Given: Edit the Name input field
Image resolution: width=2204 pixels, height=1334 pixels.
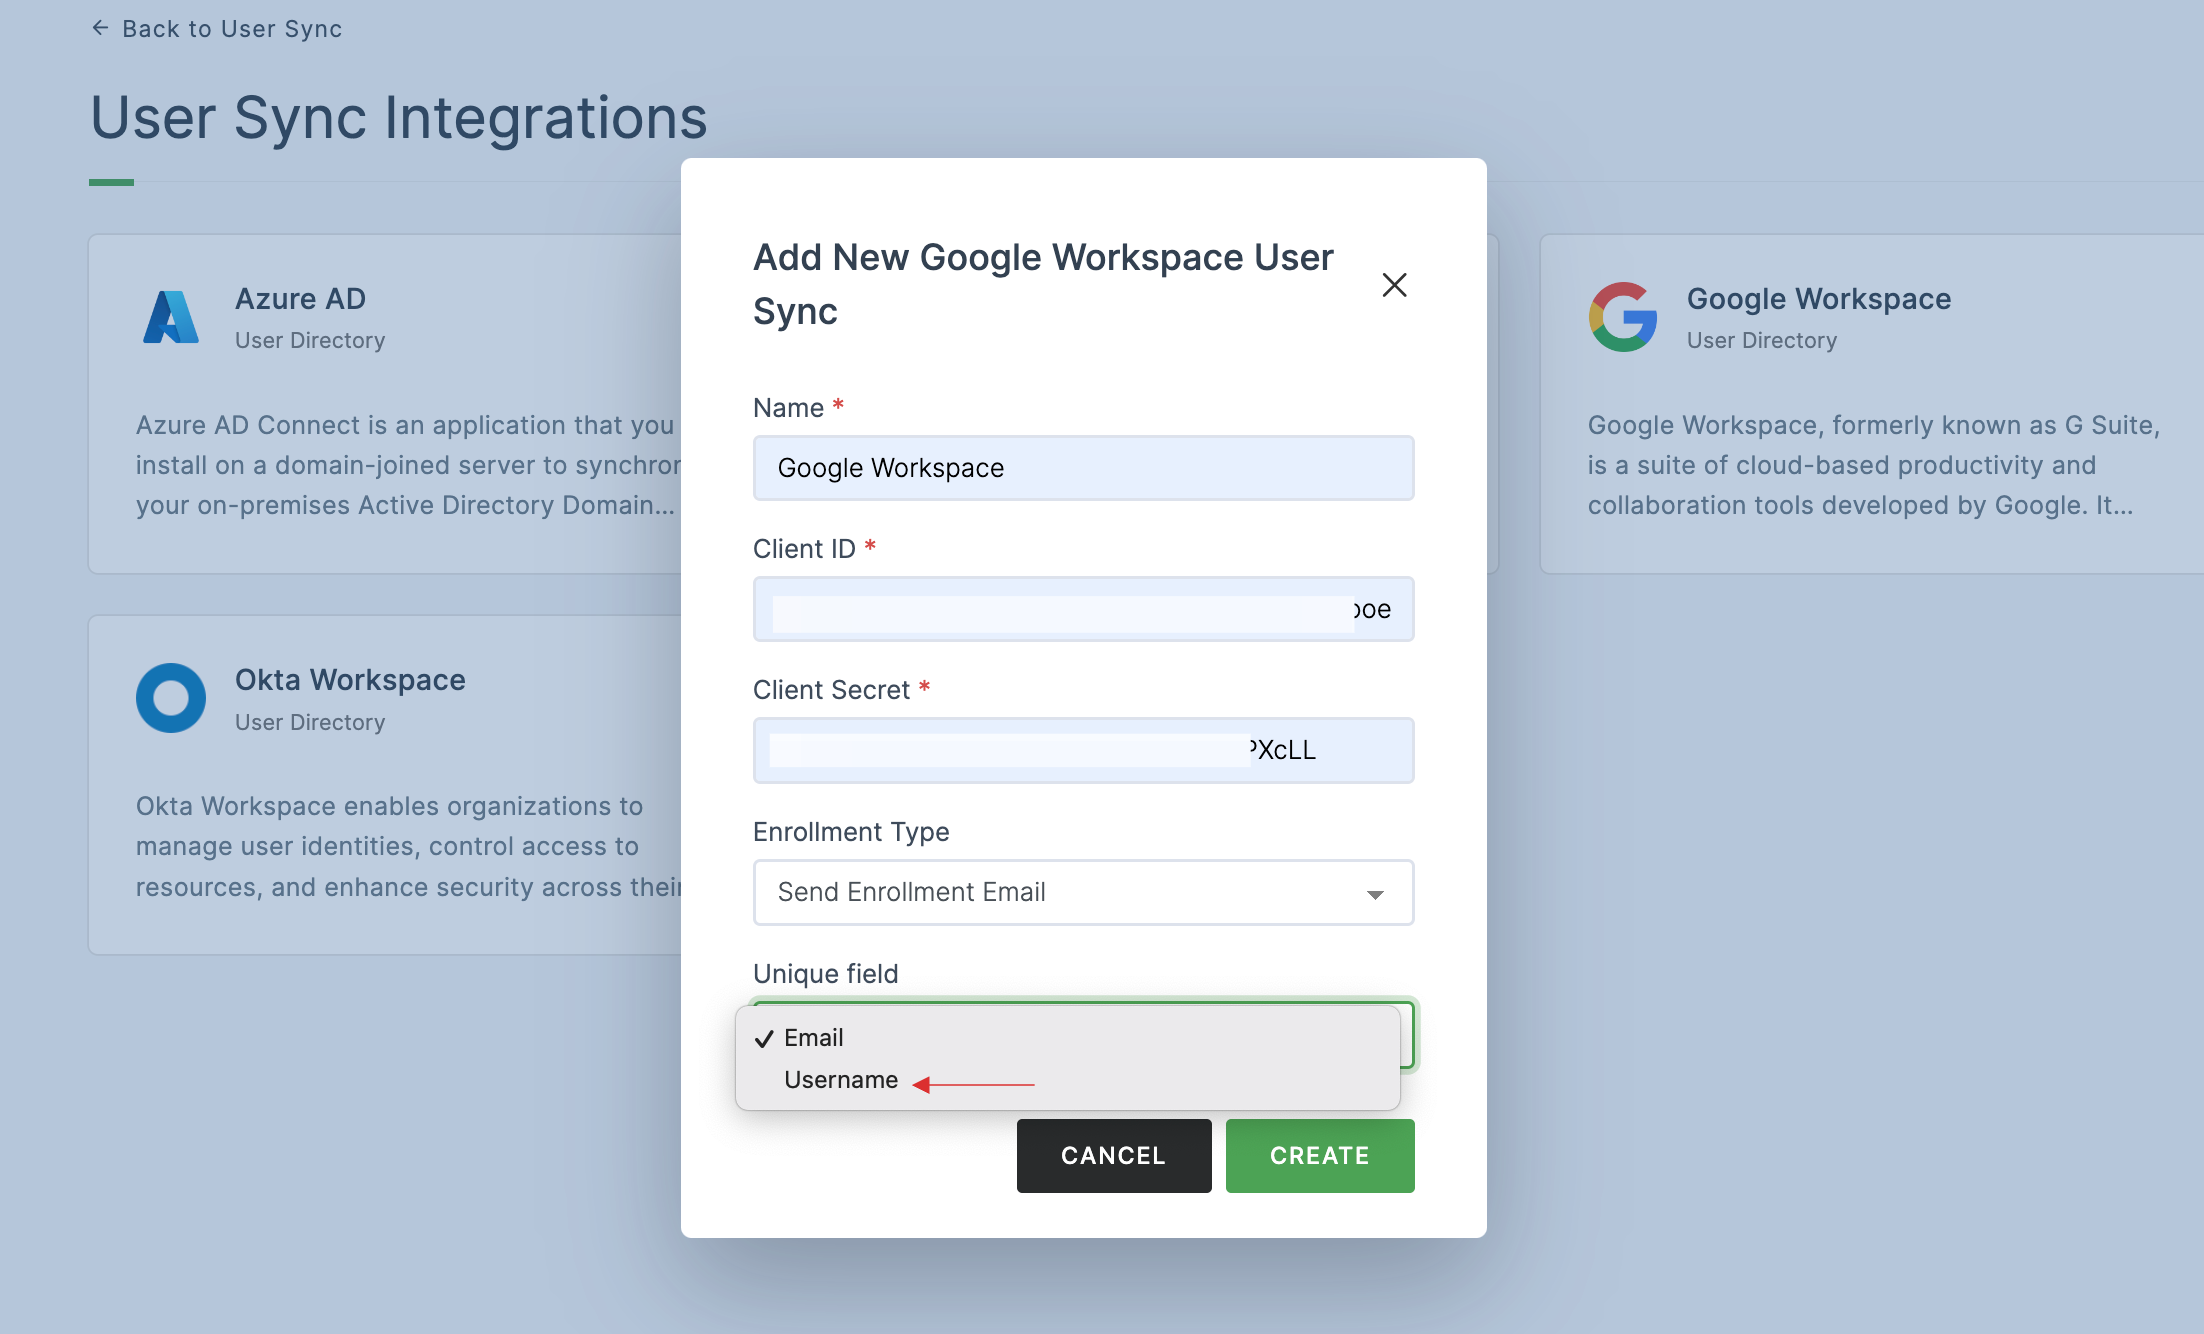Looking at the screenshot, I should pos(1083,468).
